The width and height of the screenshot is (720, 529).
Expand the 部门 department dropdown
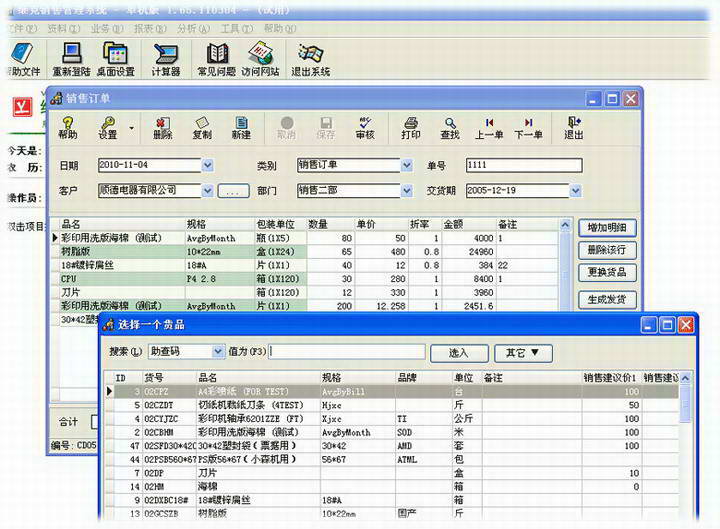point(407,191)
